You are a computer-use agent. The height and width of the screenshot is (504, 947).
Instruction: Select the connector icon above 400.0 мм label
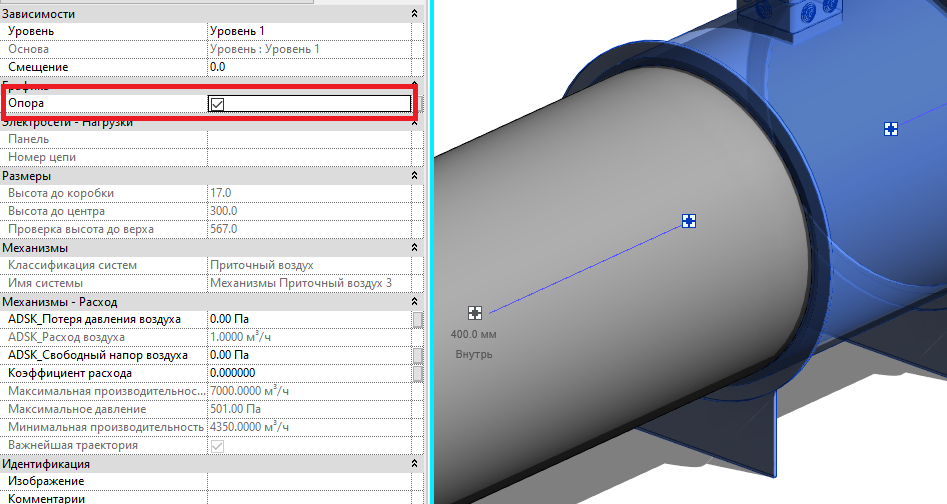coord(475,313)
